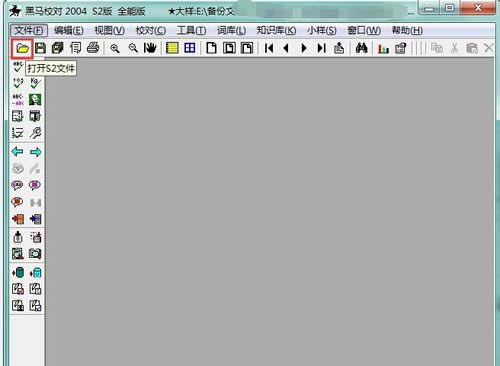The width and height of the screenshot is (500, 366).
Task: Go forward with the cyan right arrow
Action: pos(35,152)
